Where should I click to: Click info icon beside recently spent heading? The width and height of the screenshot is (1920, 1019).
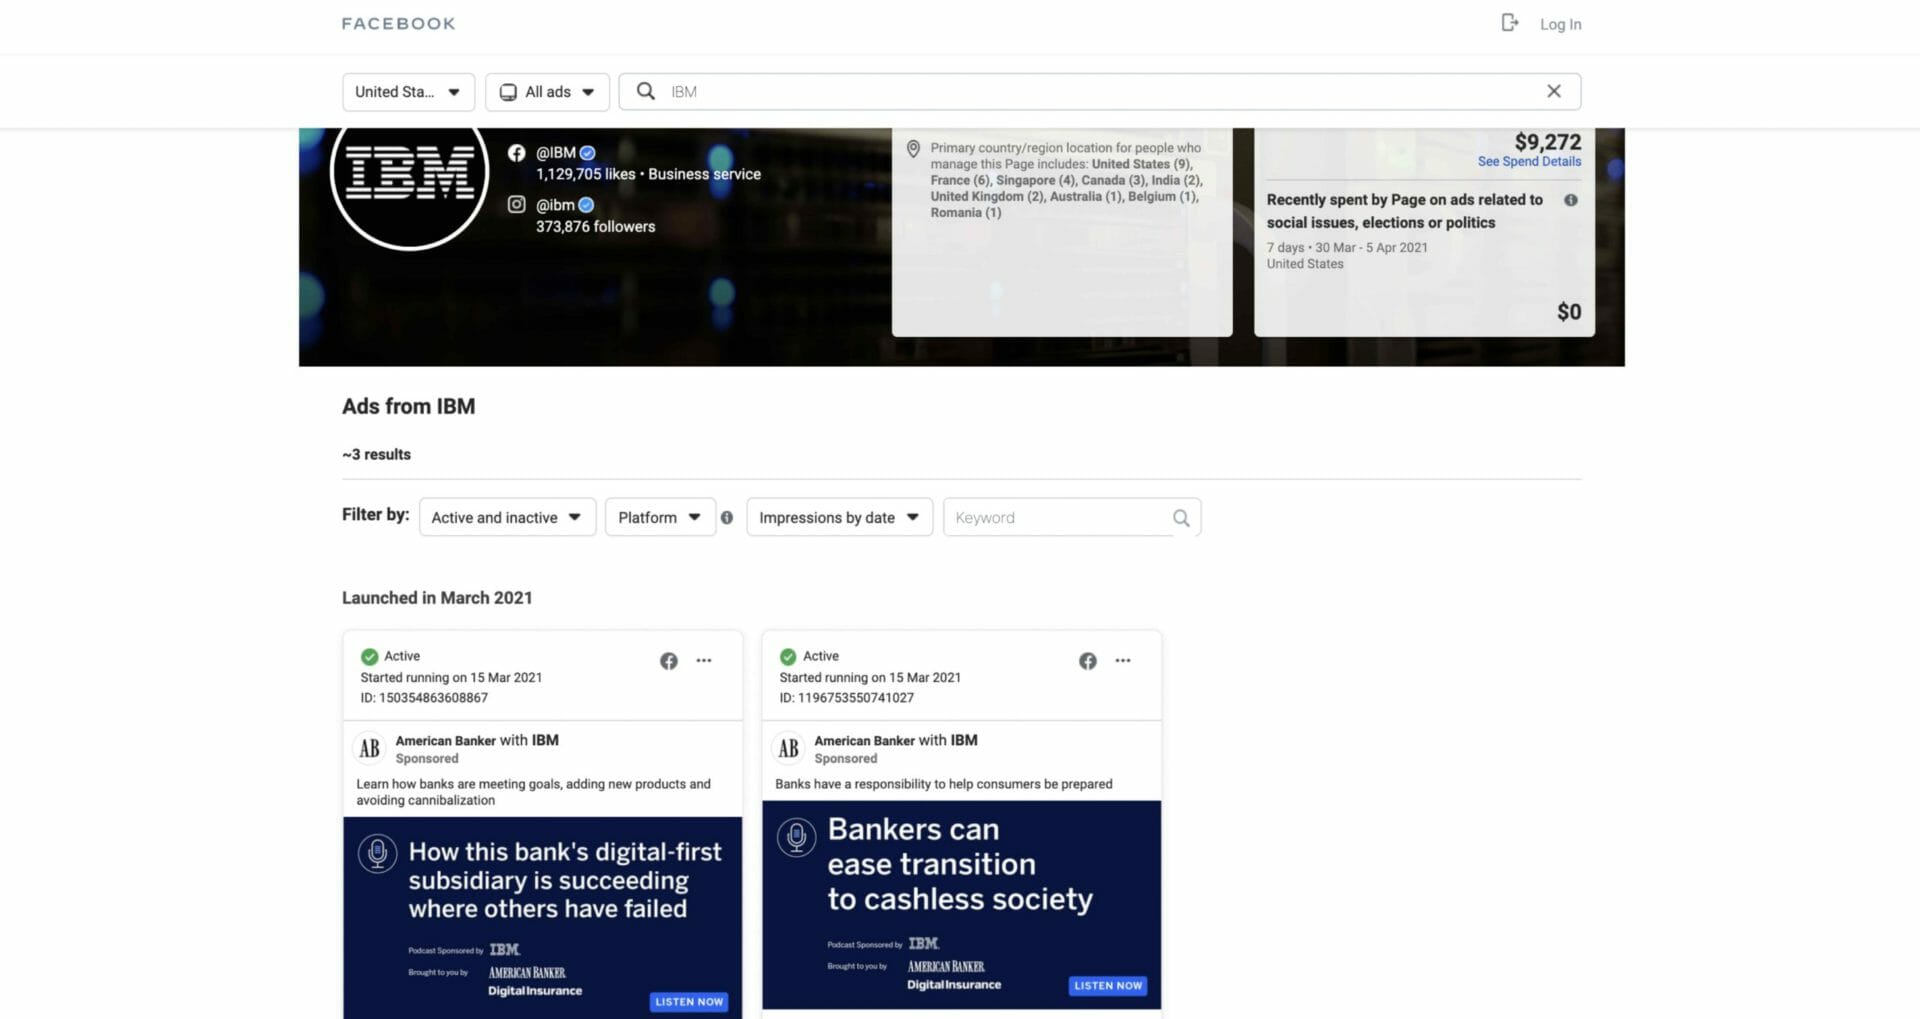[1571, 200]
